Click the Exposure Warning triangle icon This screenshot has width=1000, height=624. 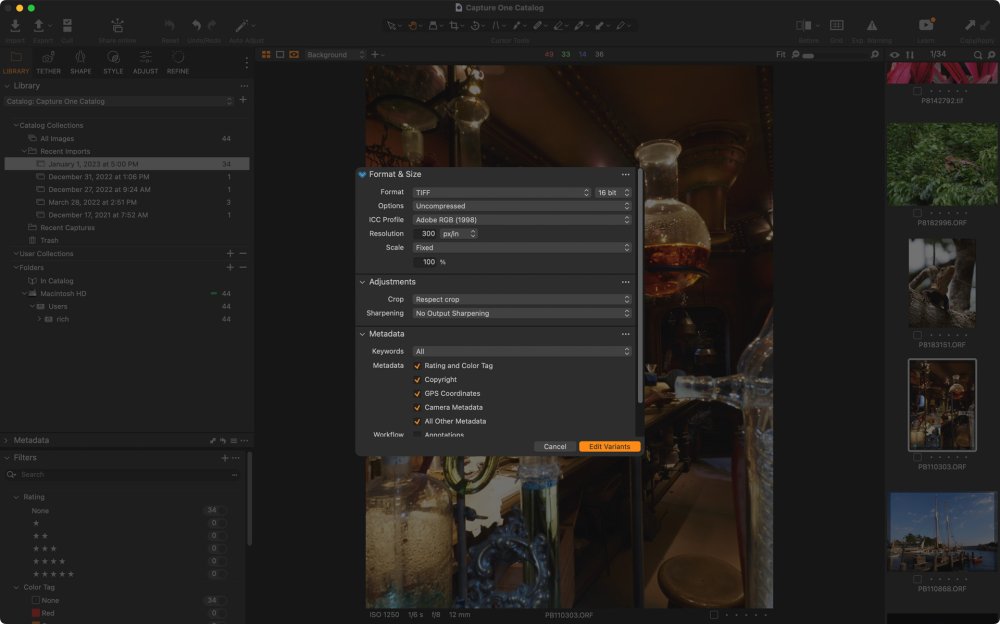tap(872, 25)
